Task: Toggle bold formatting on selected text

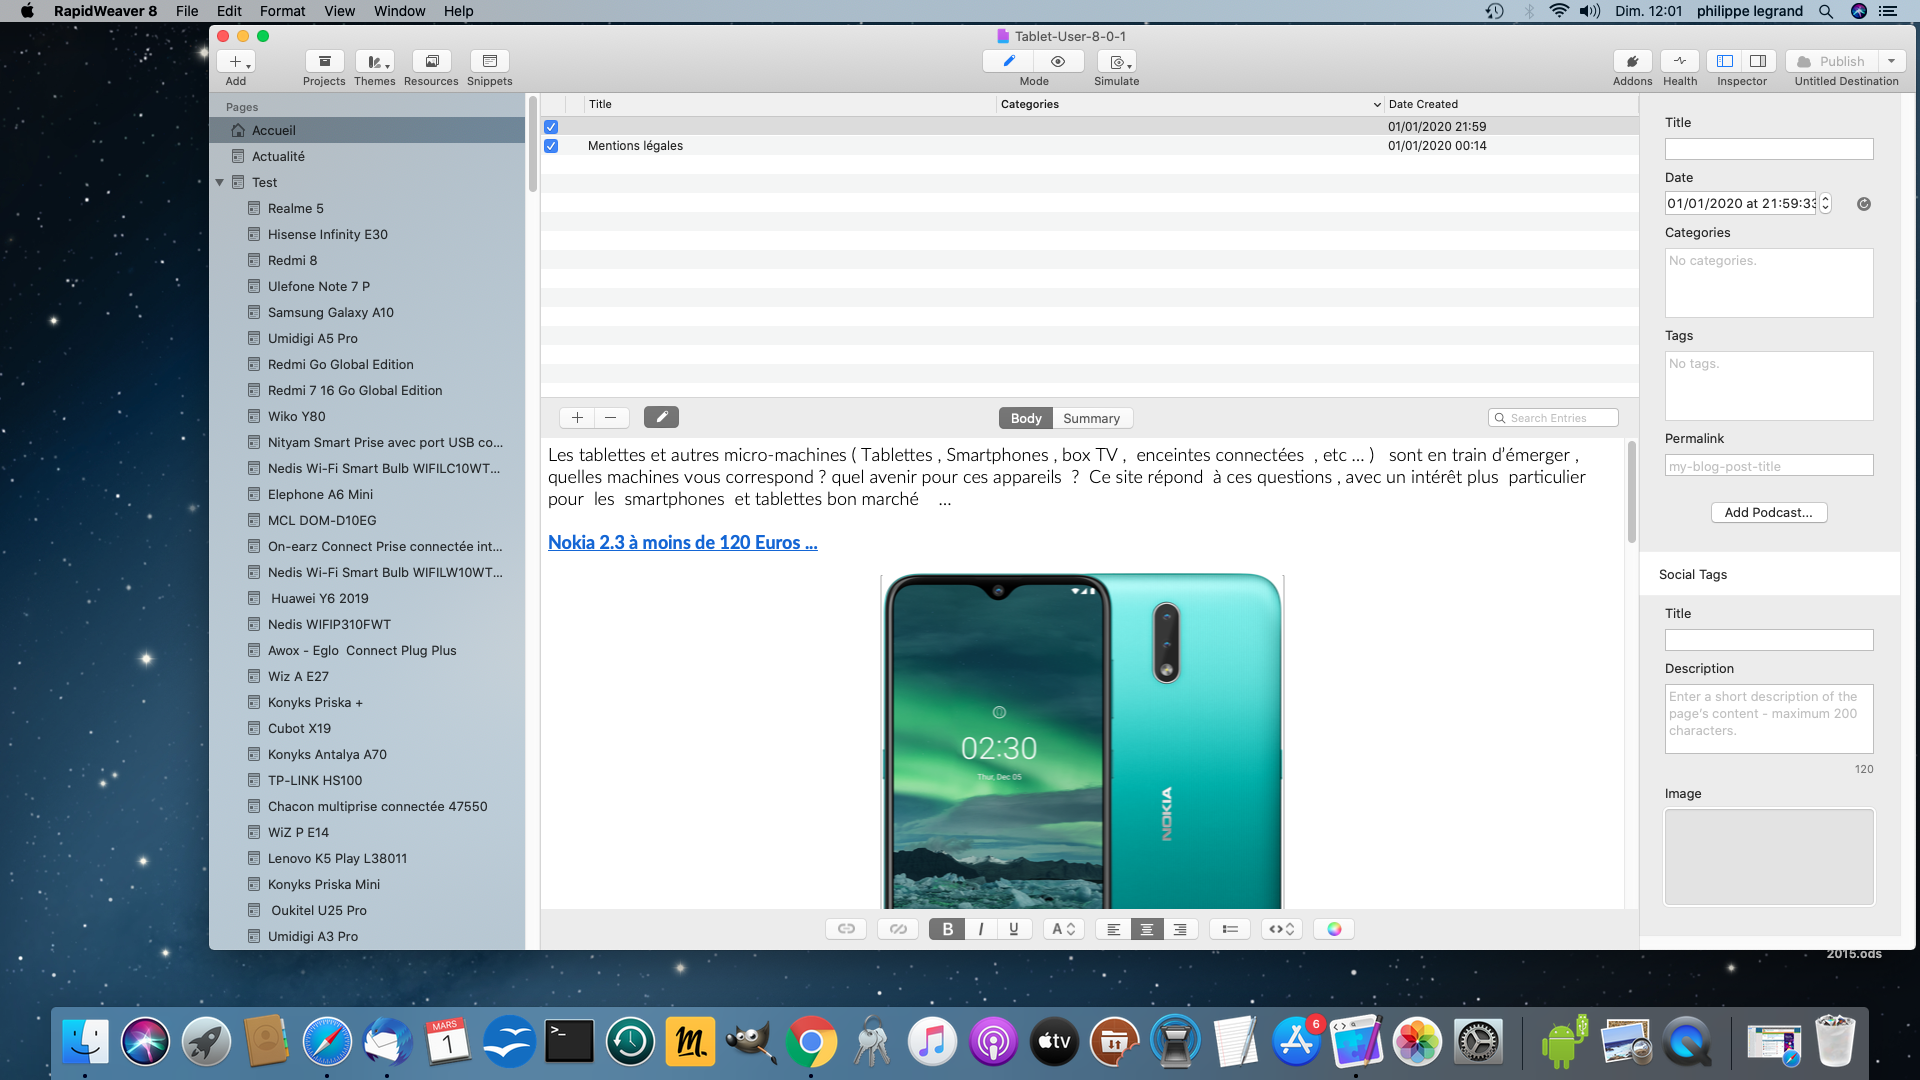Action: click(949, 928)
